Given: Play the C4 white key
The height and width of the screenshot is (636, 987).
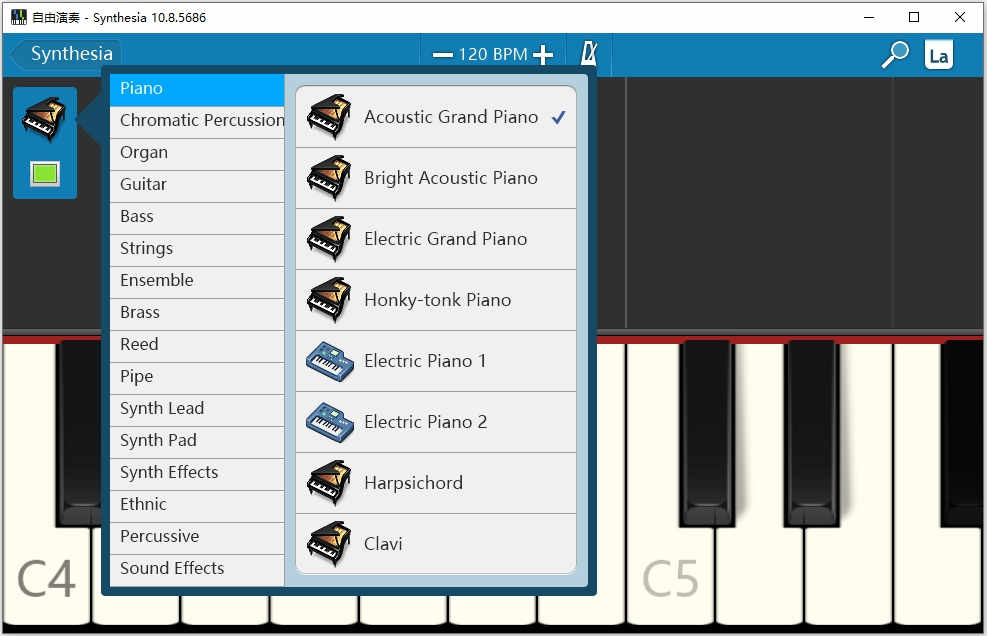Looking at the screenshot, I should 47,576.
